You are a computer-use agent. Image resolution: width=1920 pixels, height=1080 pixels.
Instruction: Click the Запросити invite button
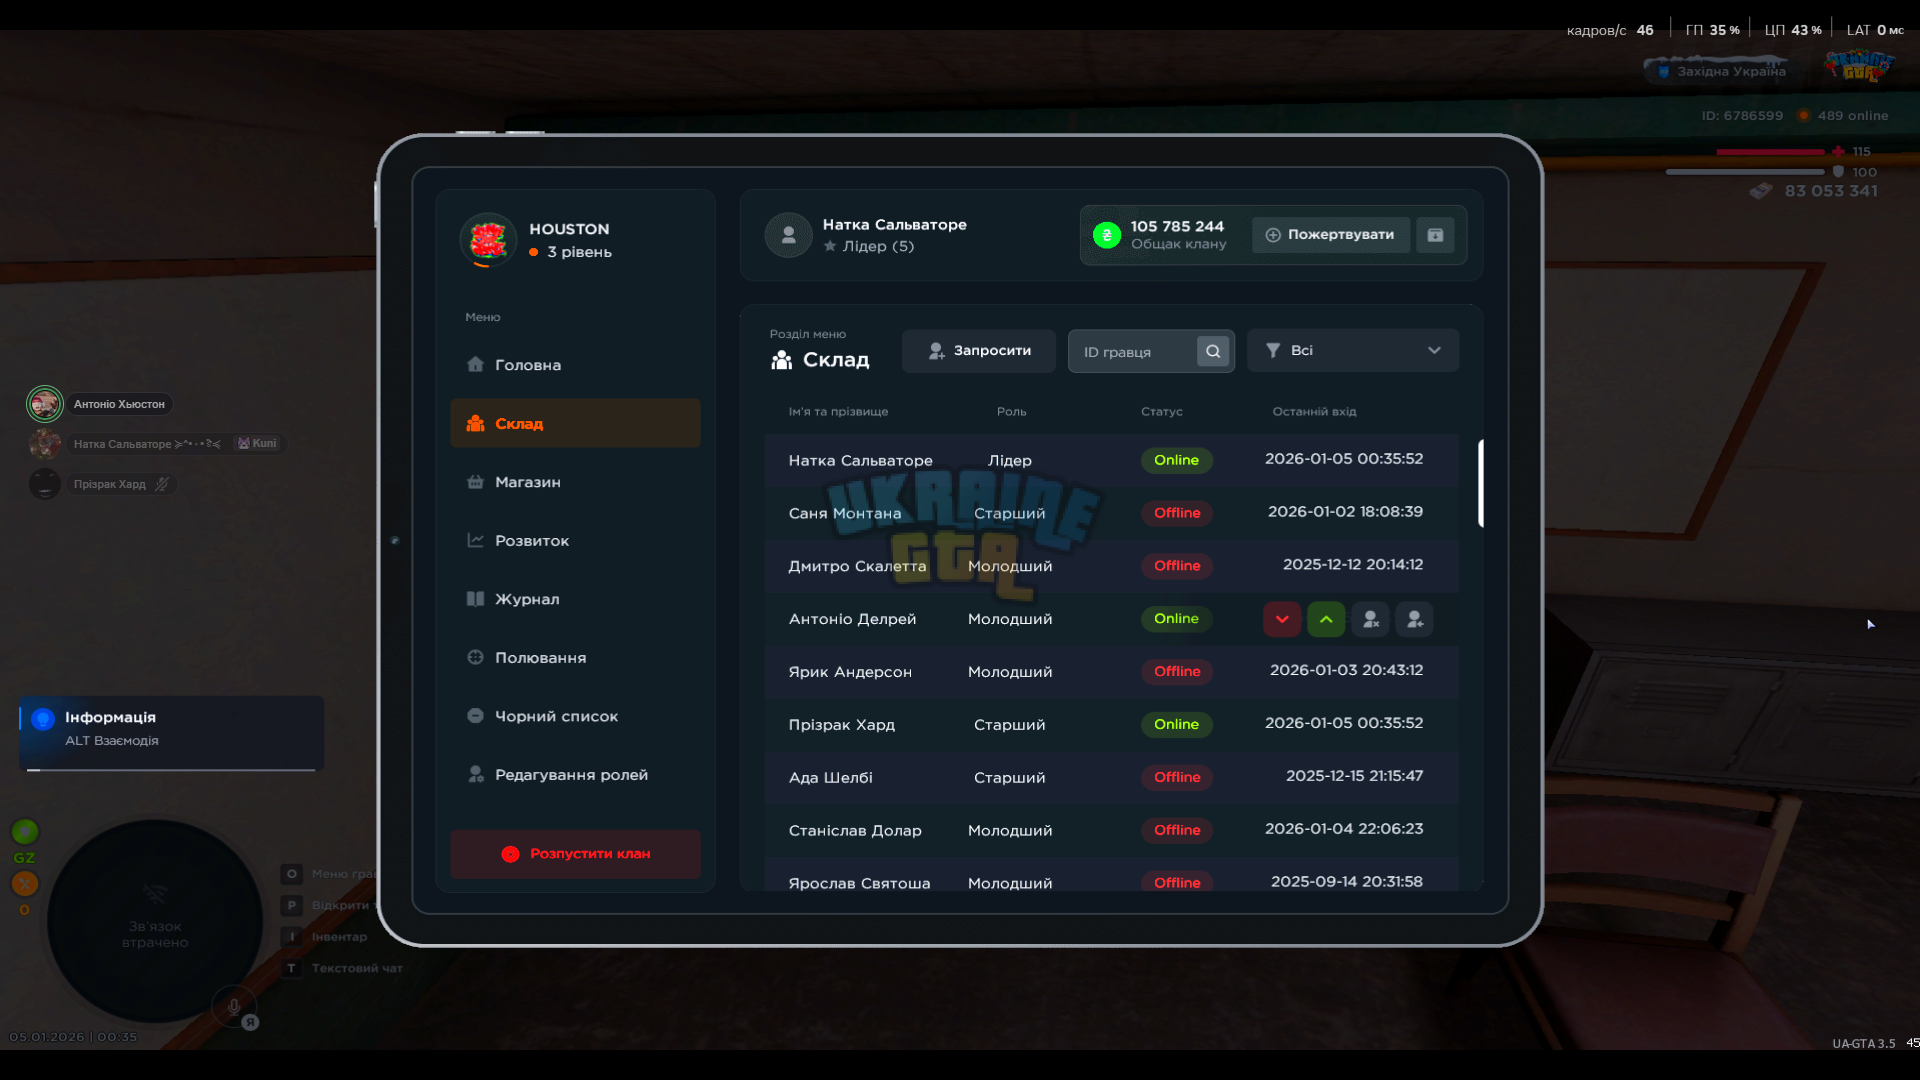[x=978, y=351]
